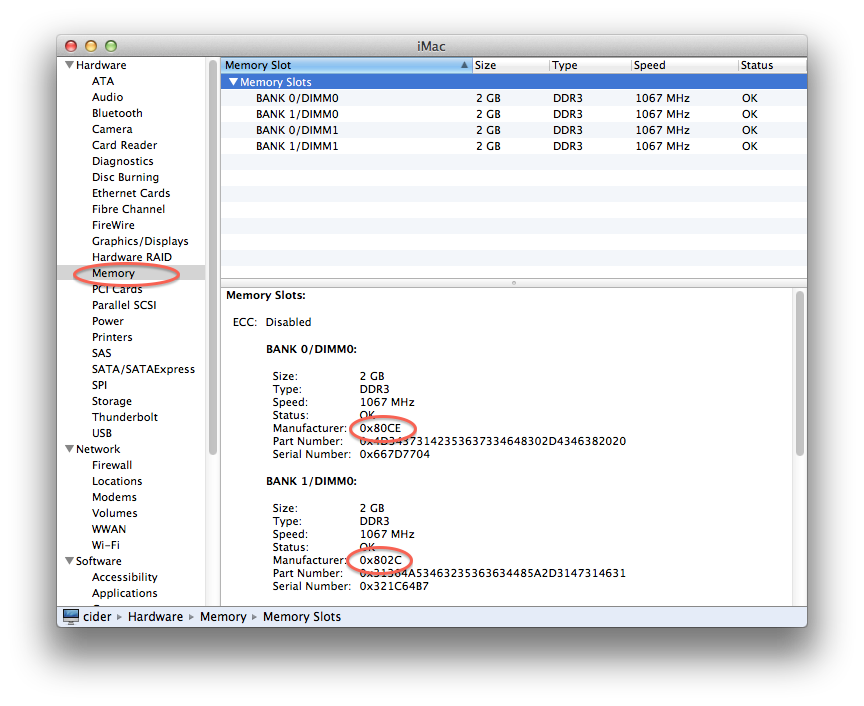Click the sidebar vertical scrollbar
Image resolution: width=864 pixels, height=706 pixels.
point(213,258)
